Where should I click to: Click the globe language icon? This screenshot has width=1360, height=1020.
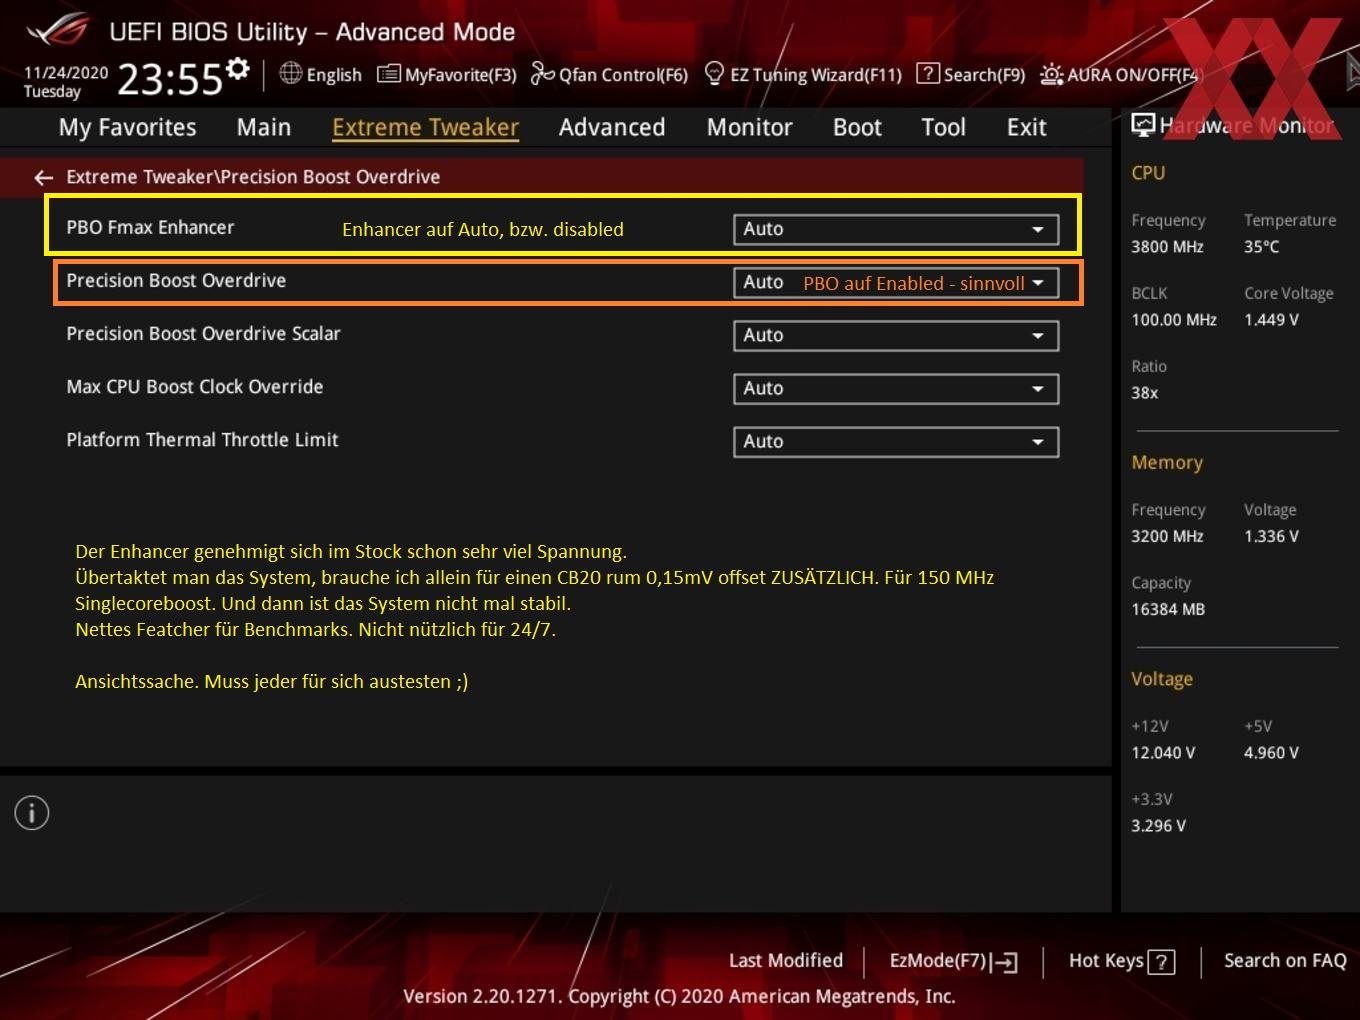coord(290,73)
